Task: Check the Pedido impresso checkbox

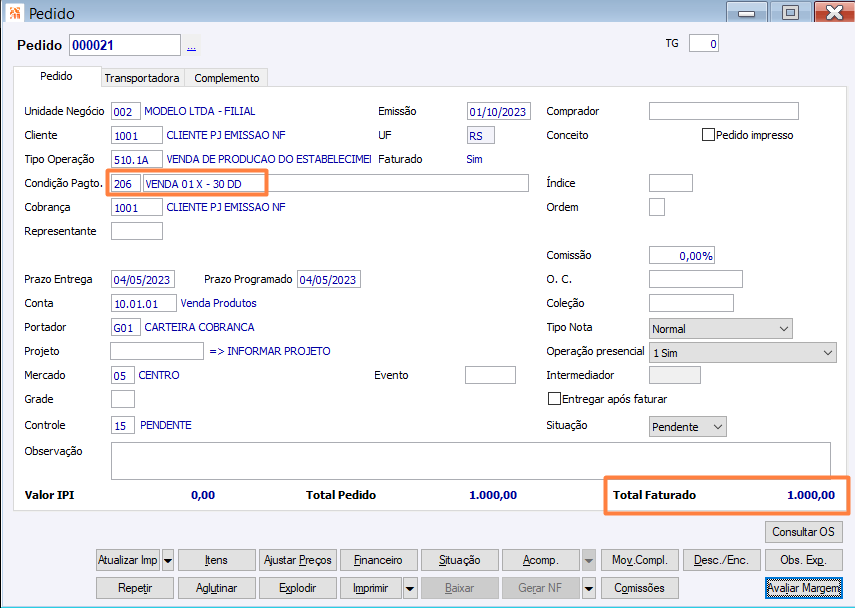Action: click(x=708, y=135)
